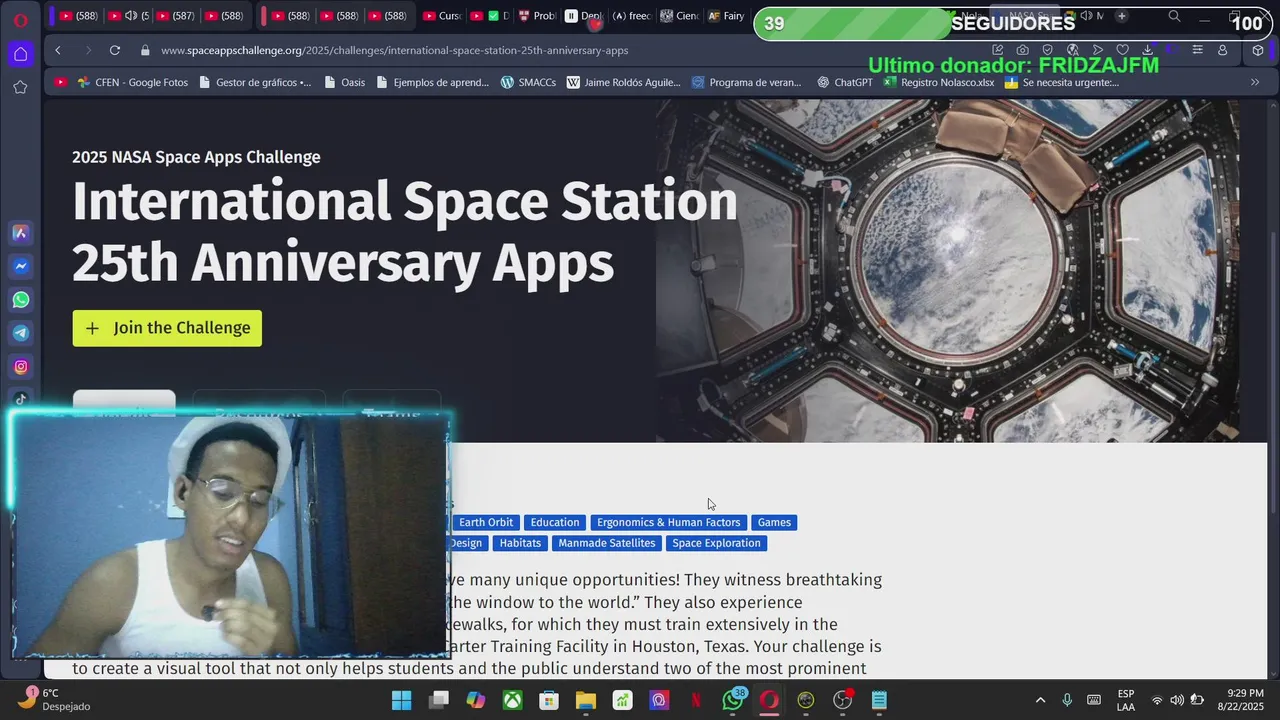Open the ChatGPT bookmark
This screenshot has height=720, width=1280.
tap(845, 82)
